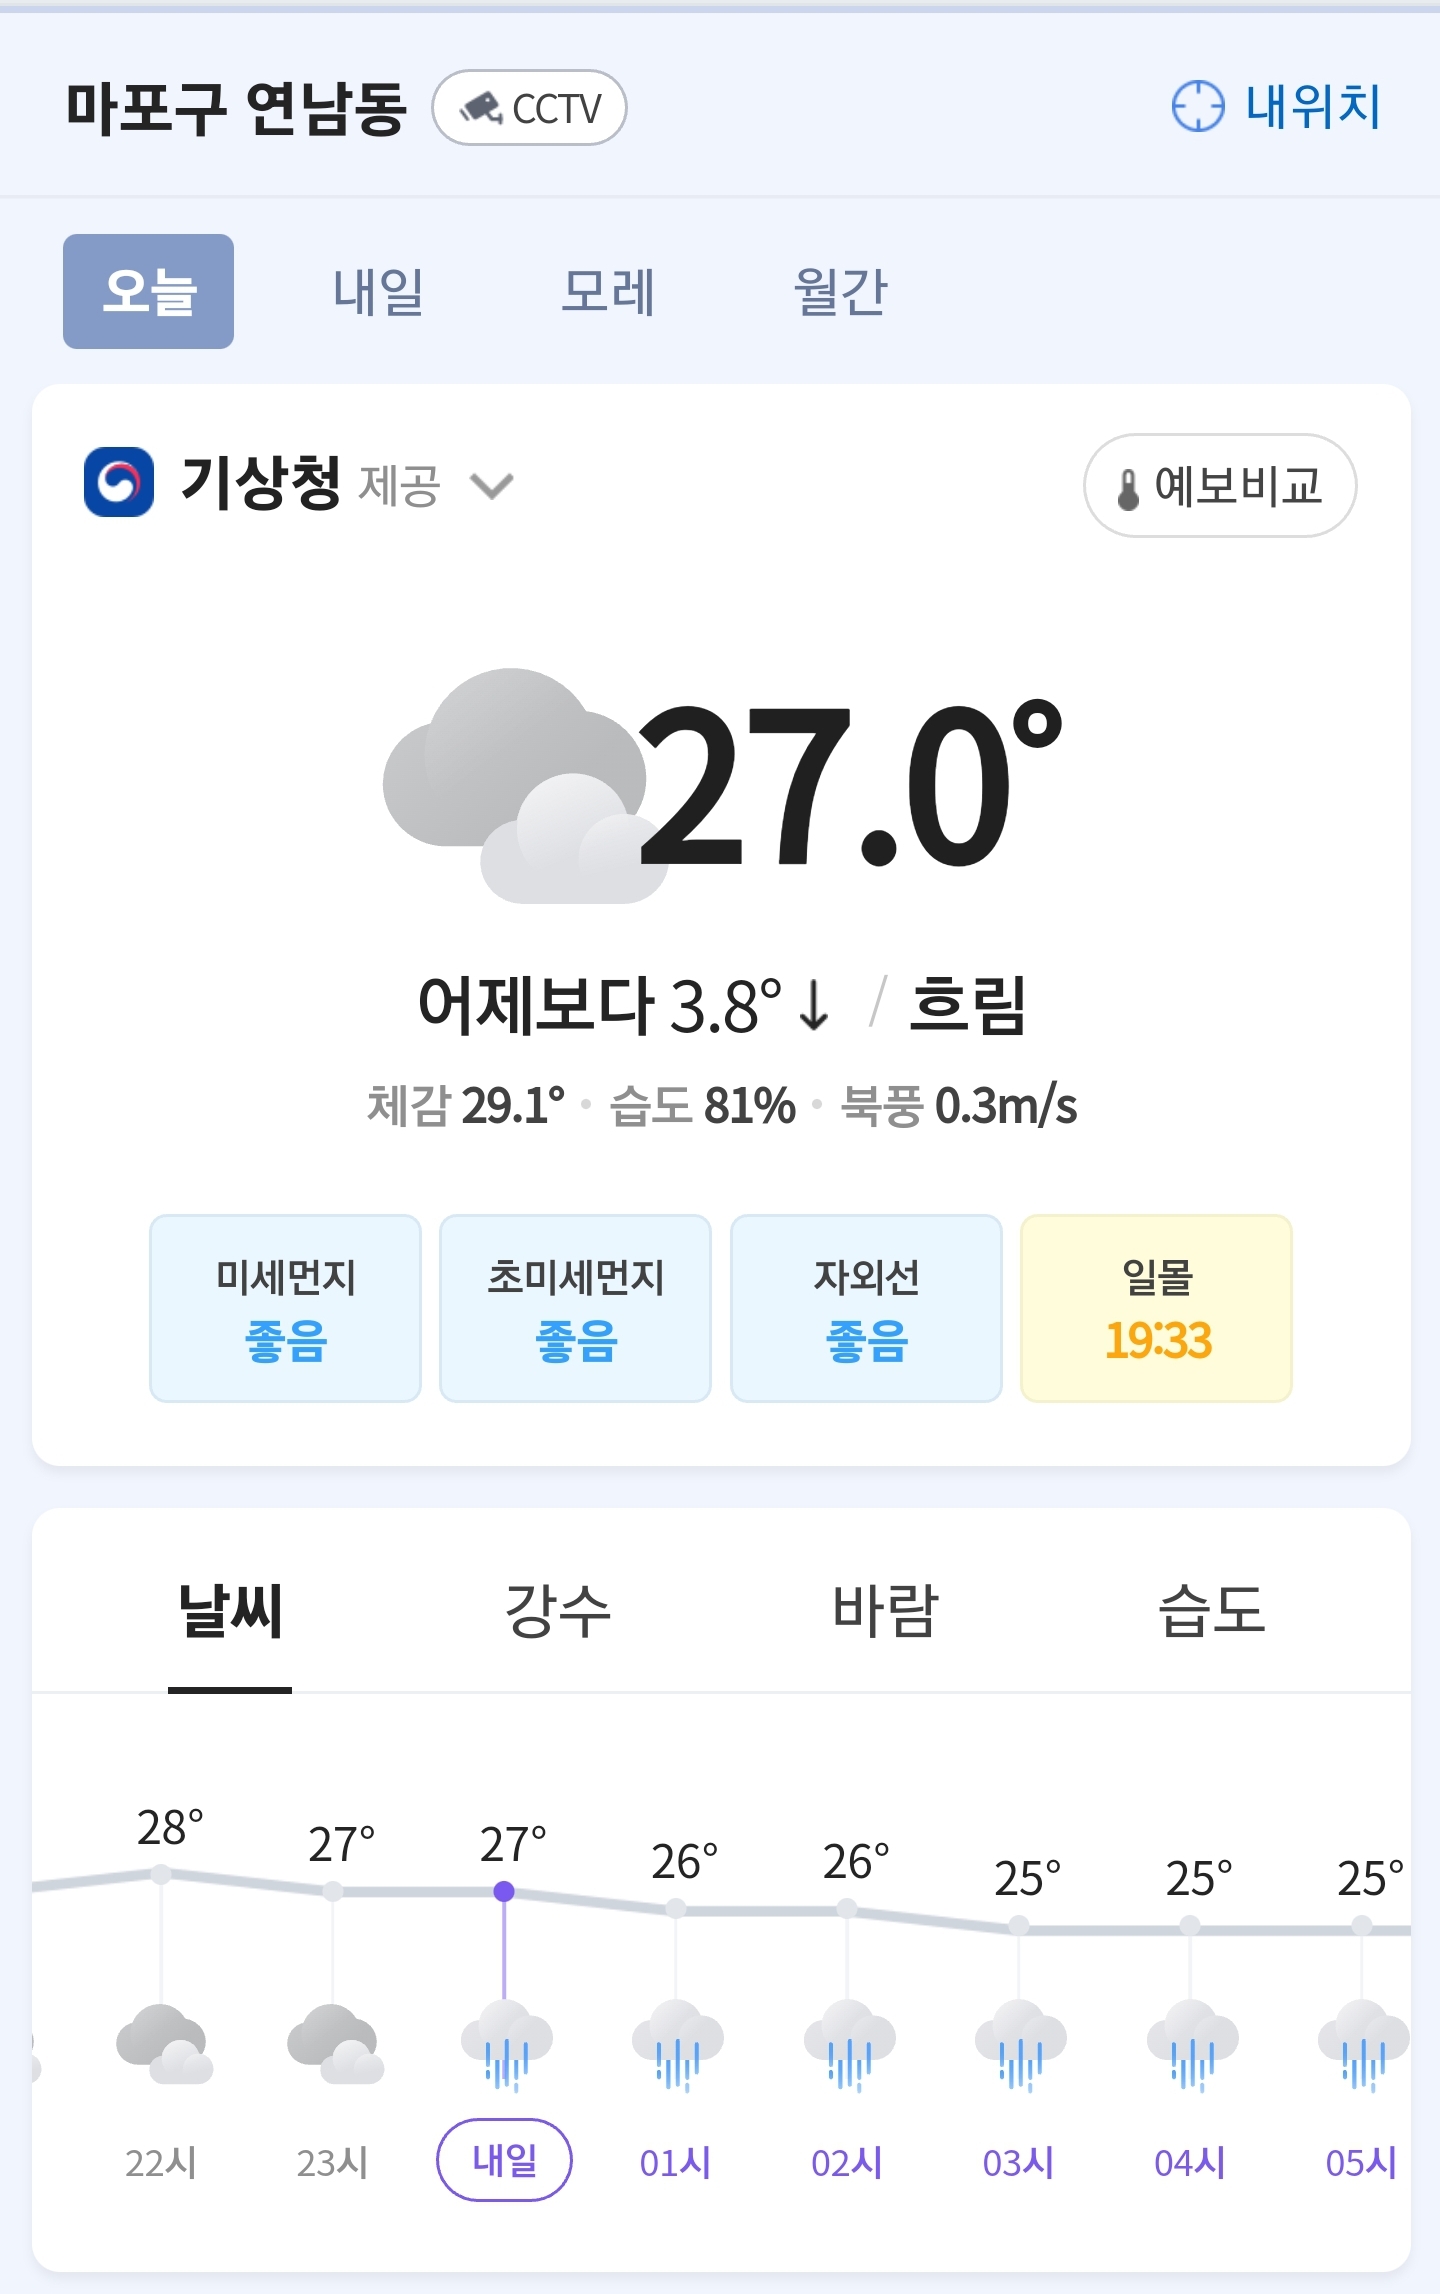Image resolution: width=1440 pixels, height=2294 pixels.
Task: Open the 미세먼지 좋음 card
Action: pyautogui.click(x=285, y=1308)
